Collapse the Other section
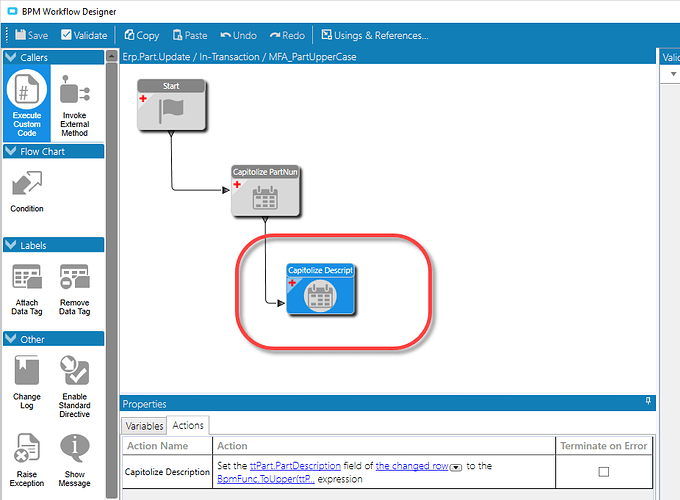680x500 pixels. (x=11, y=339)
